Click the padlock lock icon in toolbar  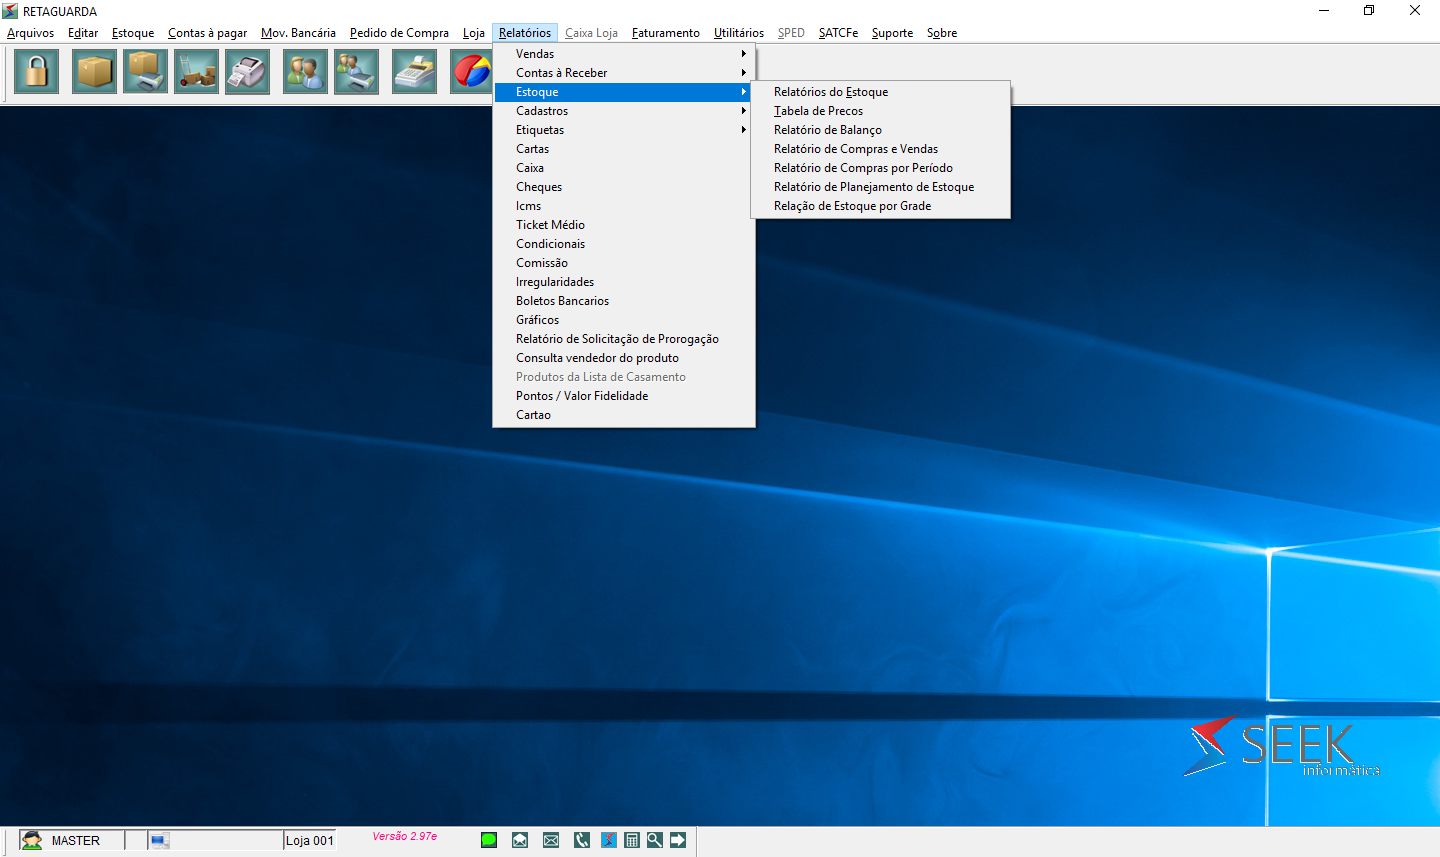tap(37, 72)
